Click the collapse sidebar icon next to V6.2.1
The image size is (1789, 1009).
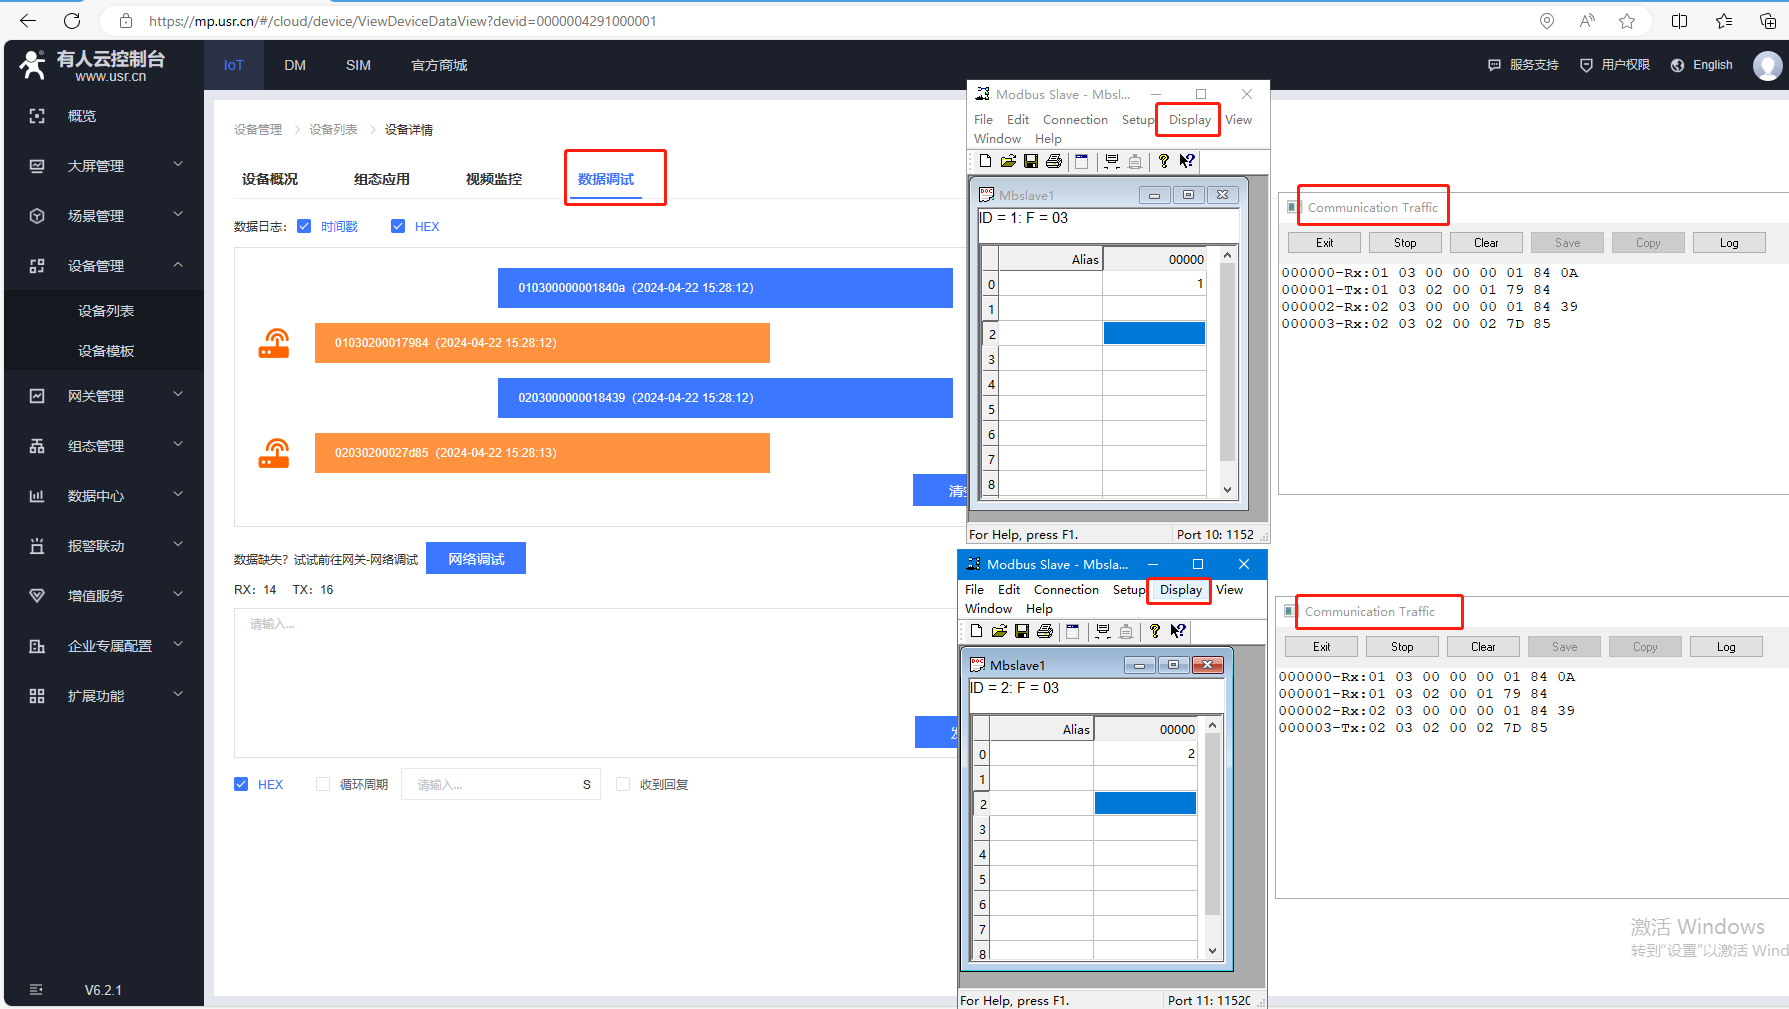37,990
